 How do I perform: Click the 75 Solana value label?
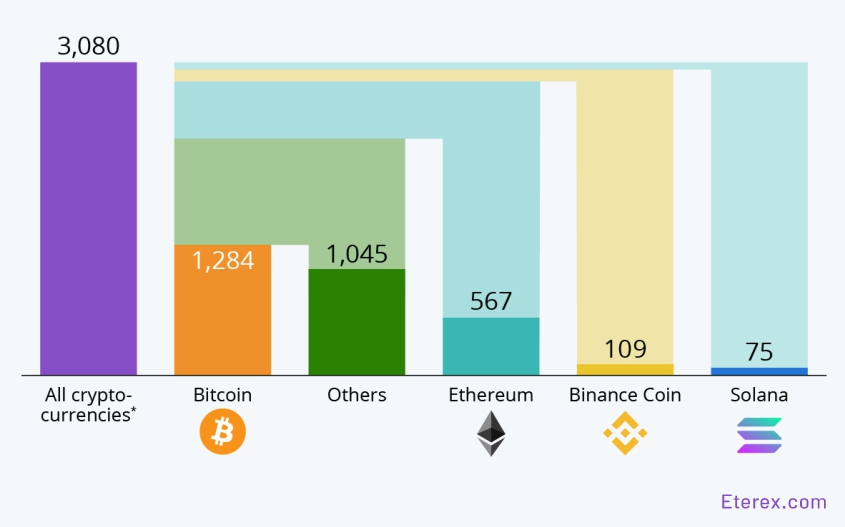pyautogui.click(x=759, y=353)
